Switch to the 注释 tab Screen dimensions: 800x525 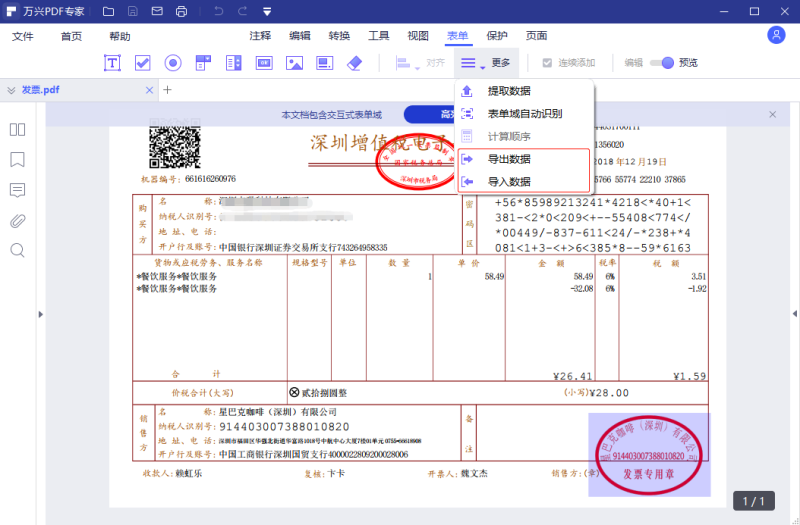click(x=260, y=36)
